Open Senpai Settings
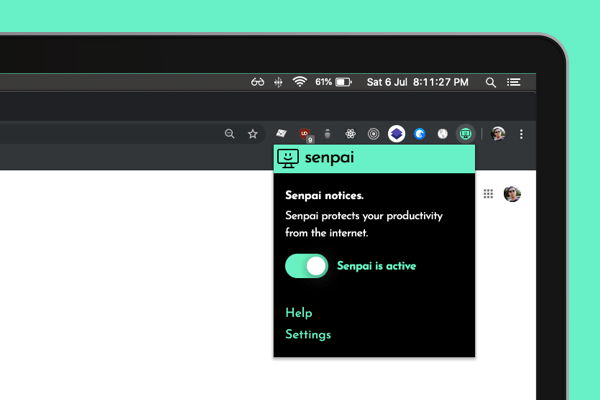Viewport: 600px width, 400px height. coord(308,335)
